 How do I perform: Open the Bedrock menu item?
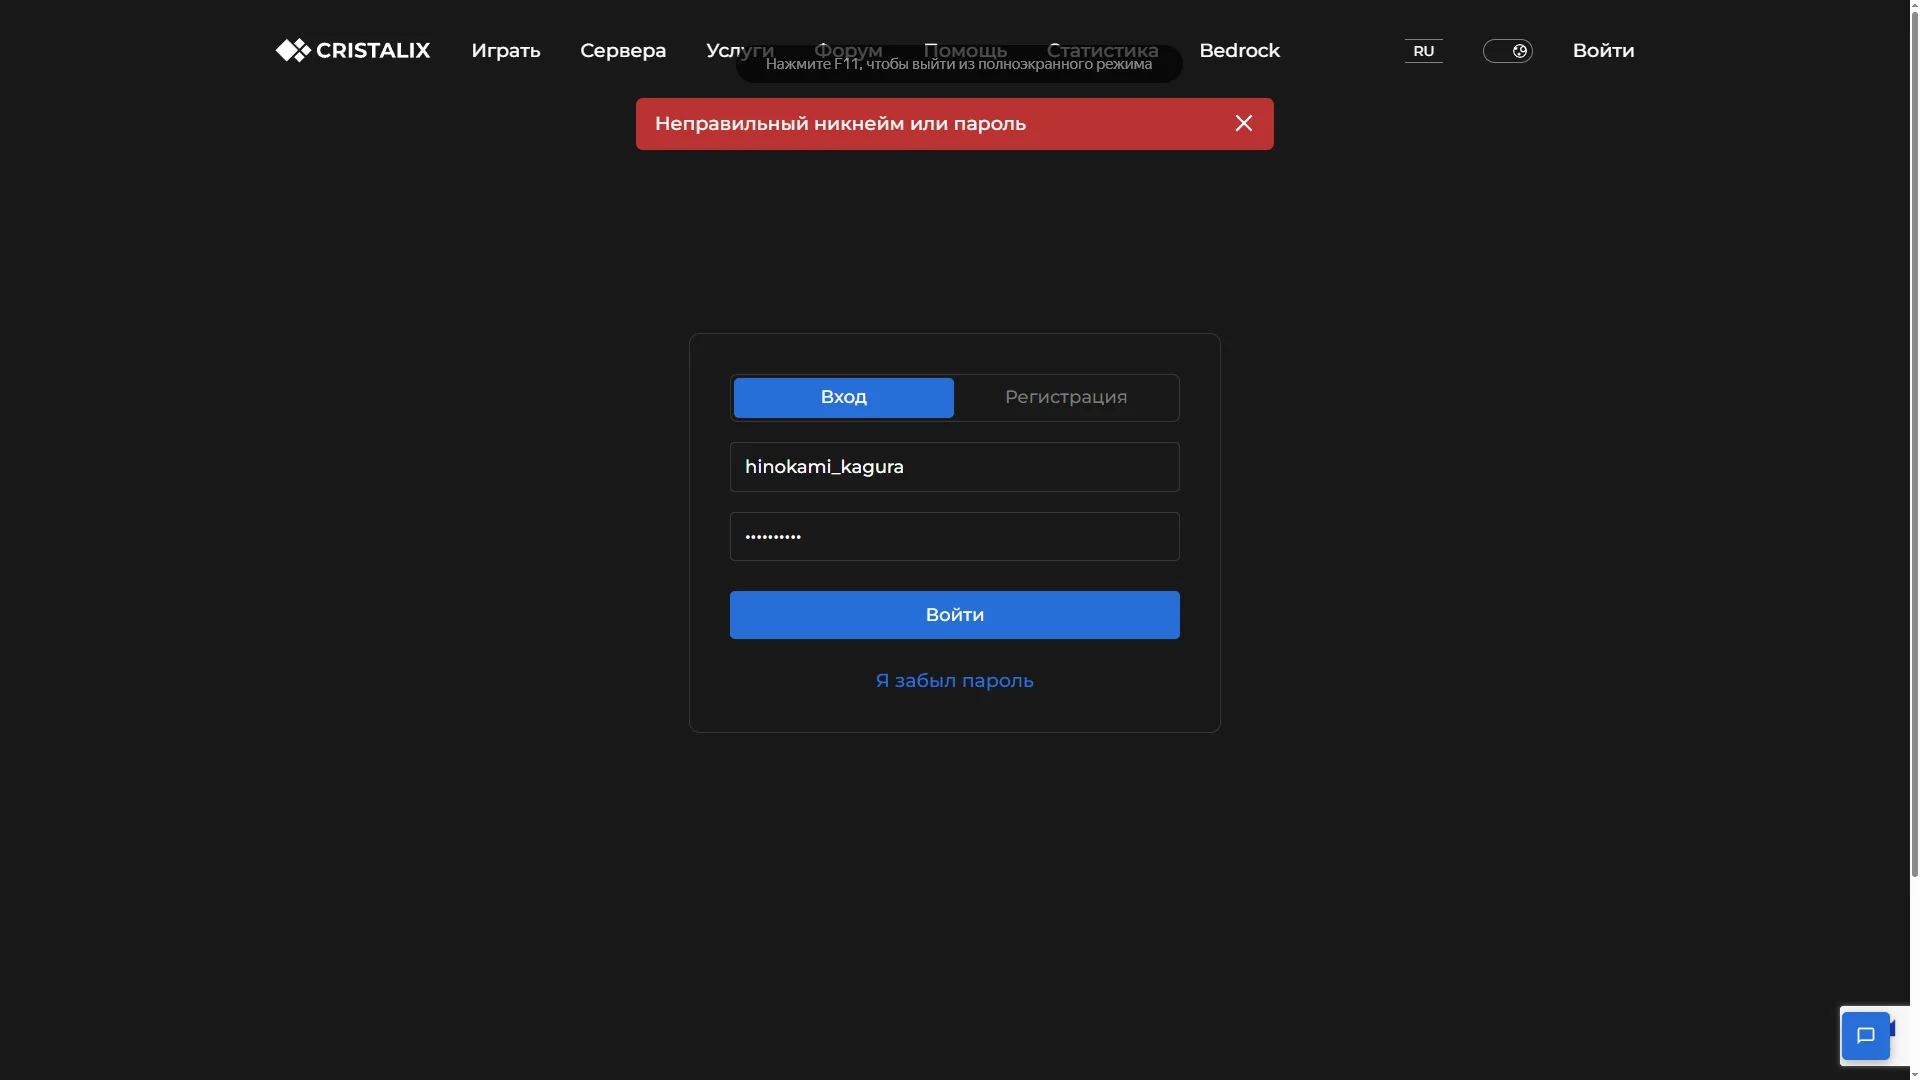(x=1239, y=51)
